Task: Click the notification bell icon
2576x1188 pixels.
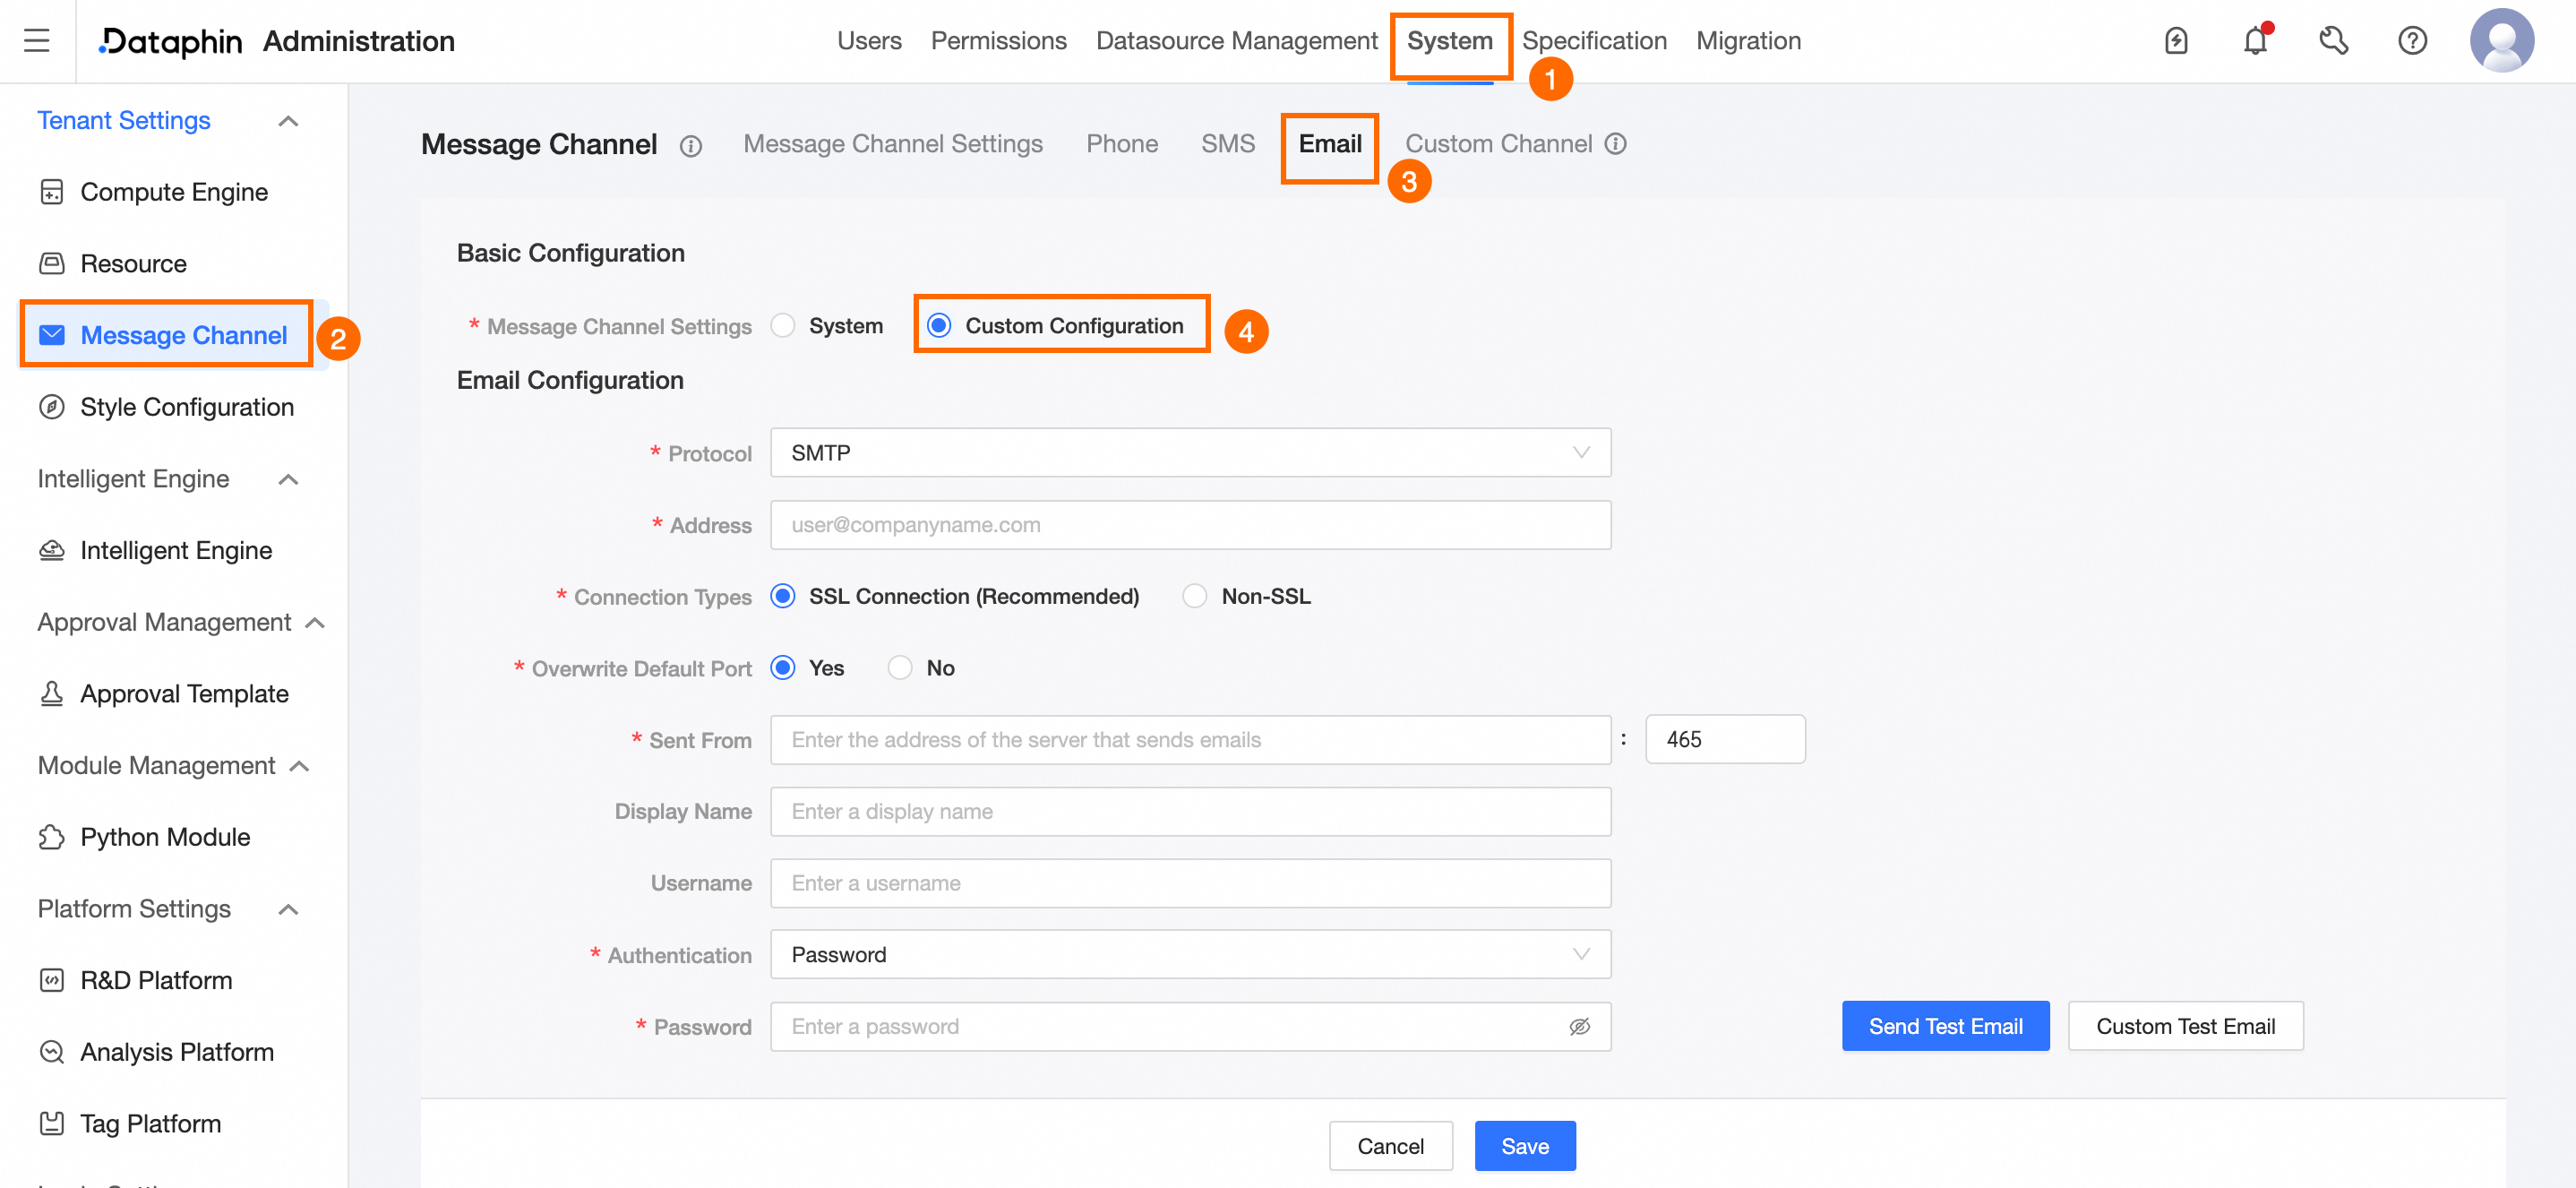Action: pyautogui.click(x=2254, y=41)
